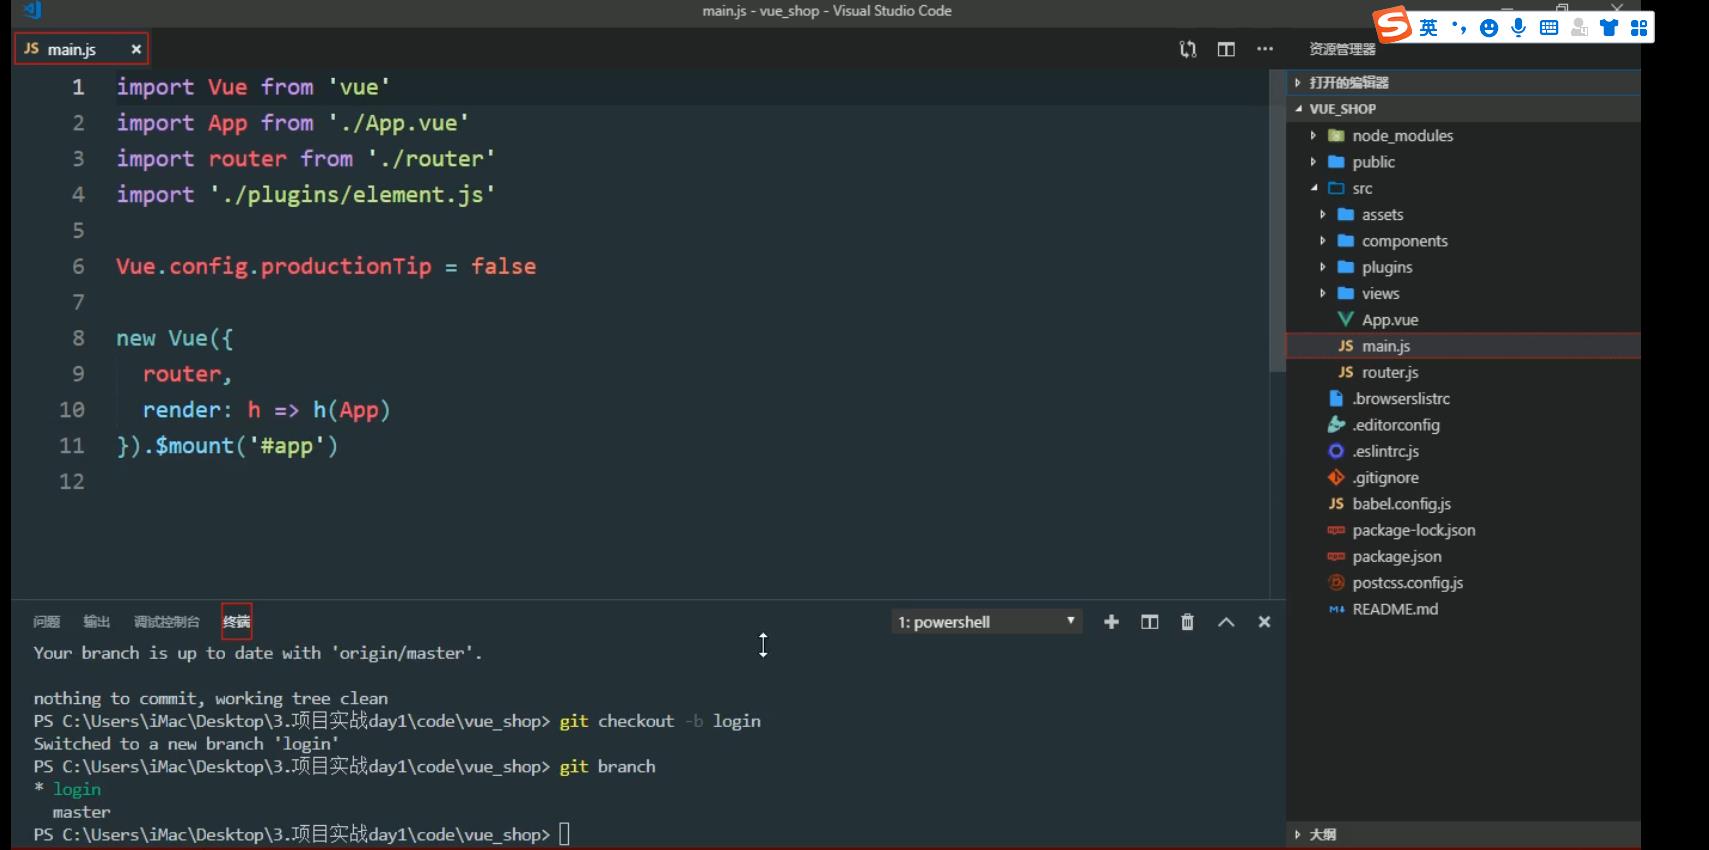The image size is (1709, 850).
Task: Split the terminal pane
Action: [1150, 622]
